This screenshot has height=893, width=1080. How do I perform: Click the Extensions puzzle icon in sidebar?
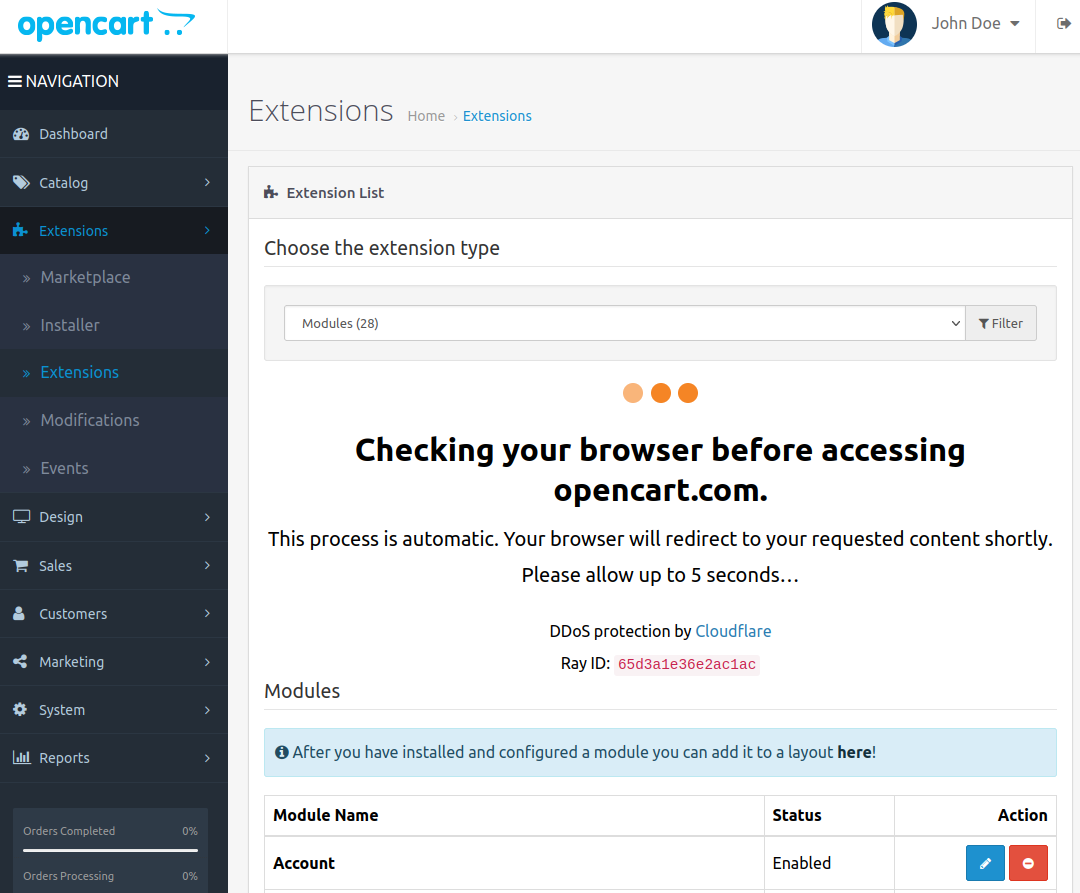(20, 230)
